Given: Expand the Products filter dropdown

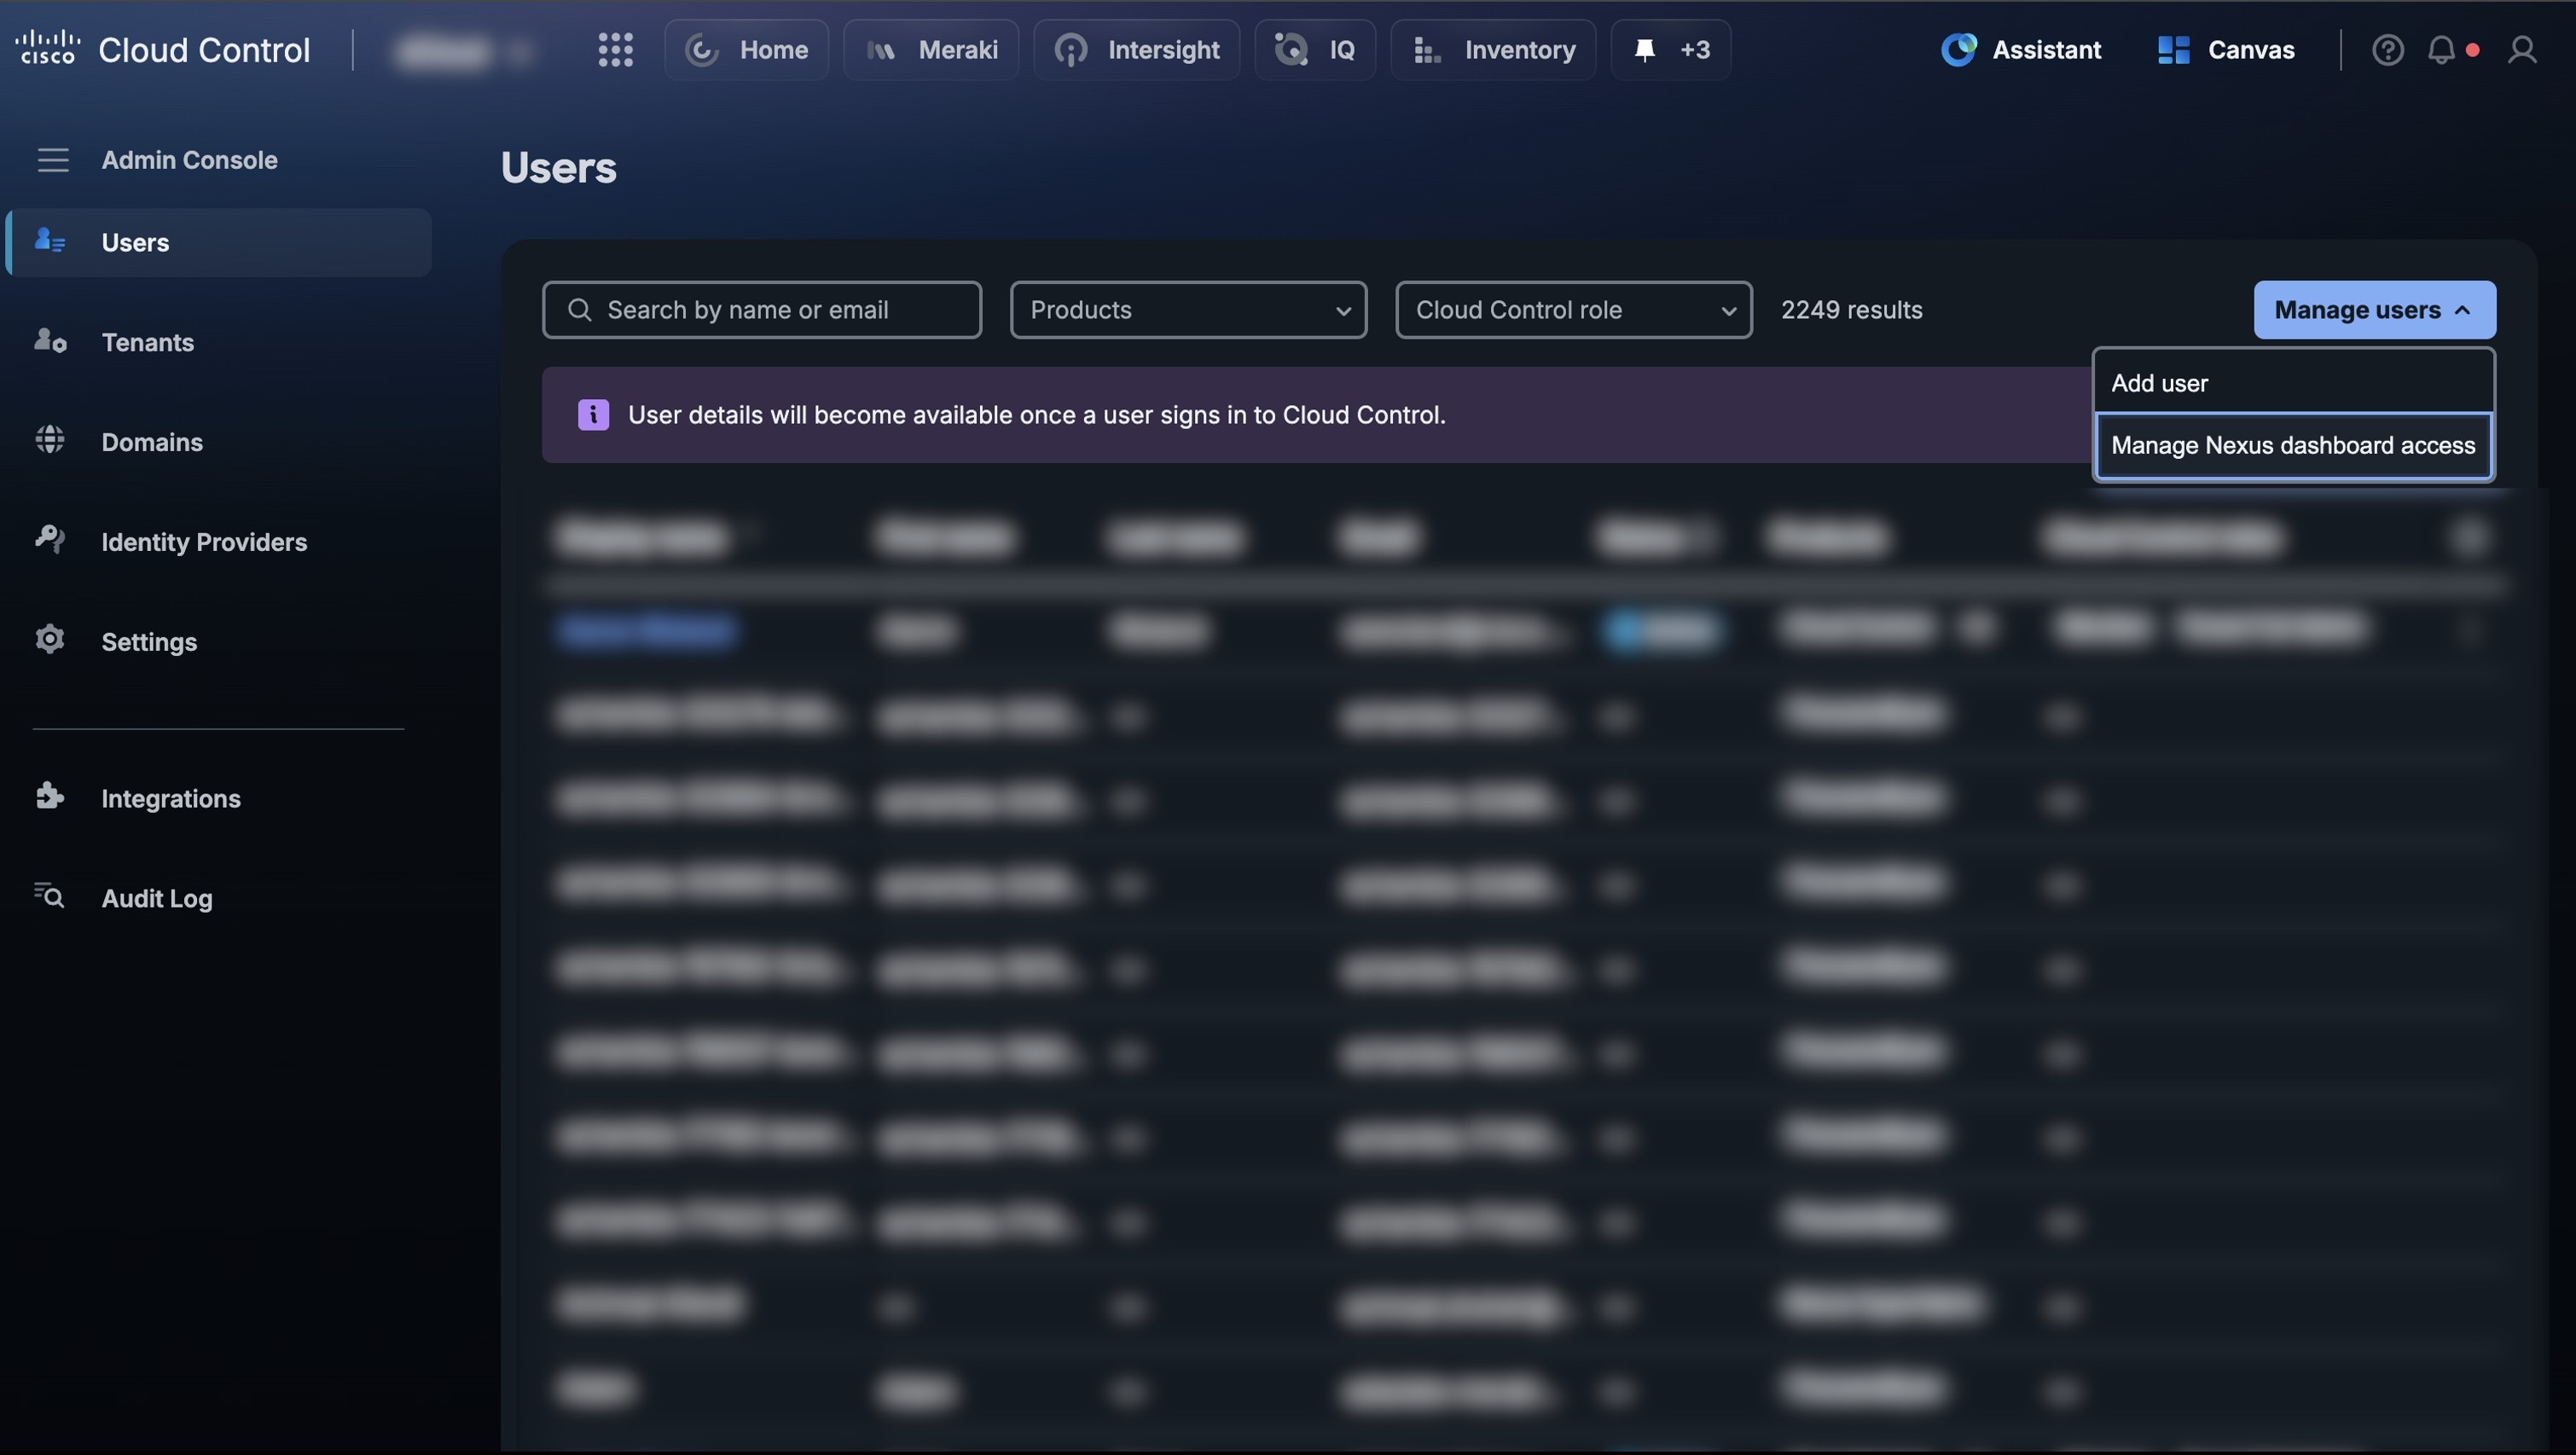Looking at the screenshot, I should pyautogui.click(x=1188, y=310).
